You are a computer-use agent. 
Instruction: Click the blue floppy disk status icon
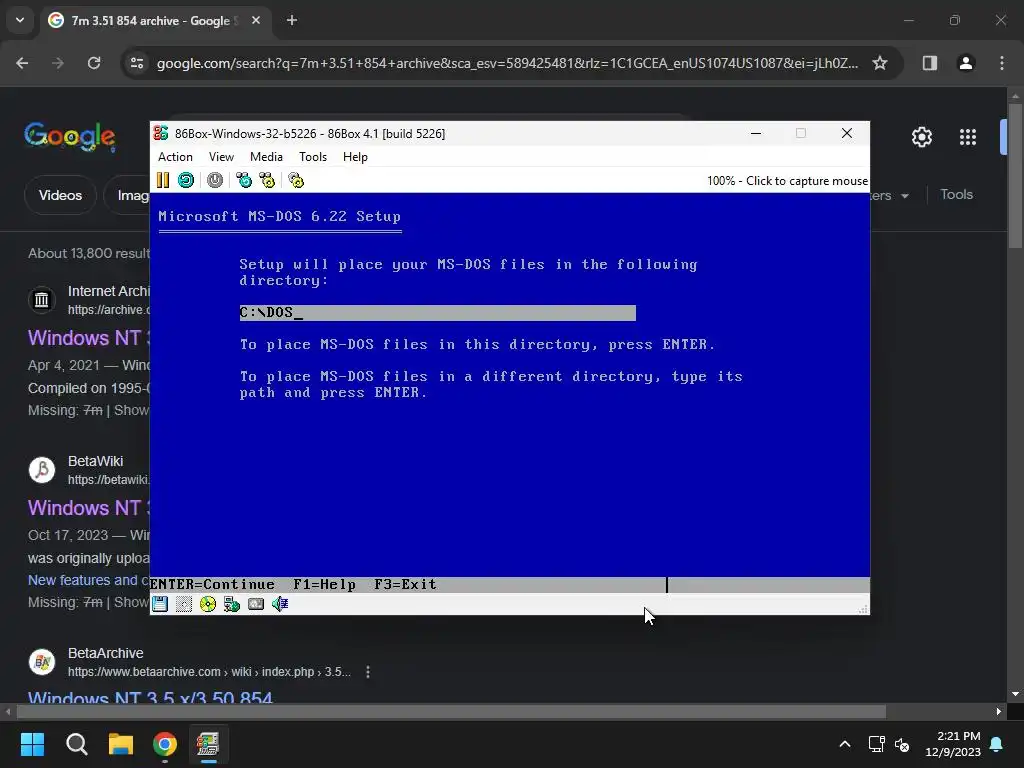click(160, 604)
